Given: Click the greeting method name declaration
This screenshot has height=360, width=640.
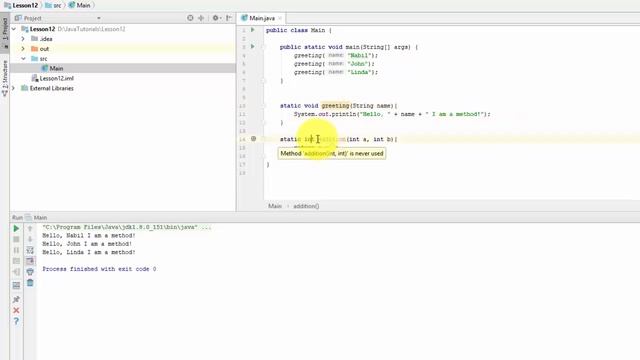Looking at the screenshot, I should click(335, 106).
